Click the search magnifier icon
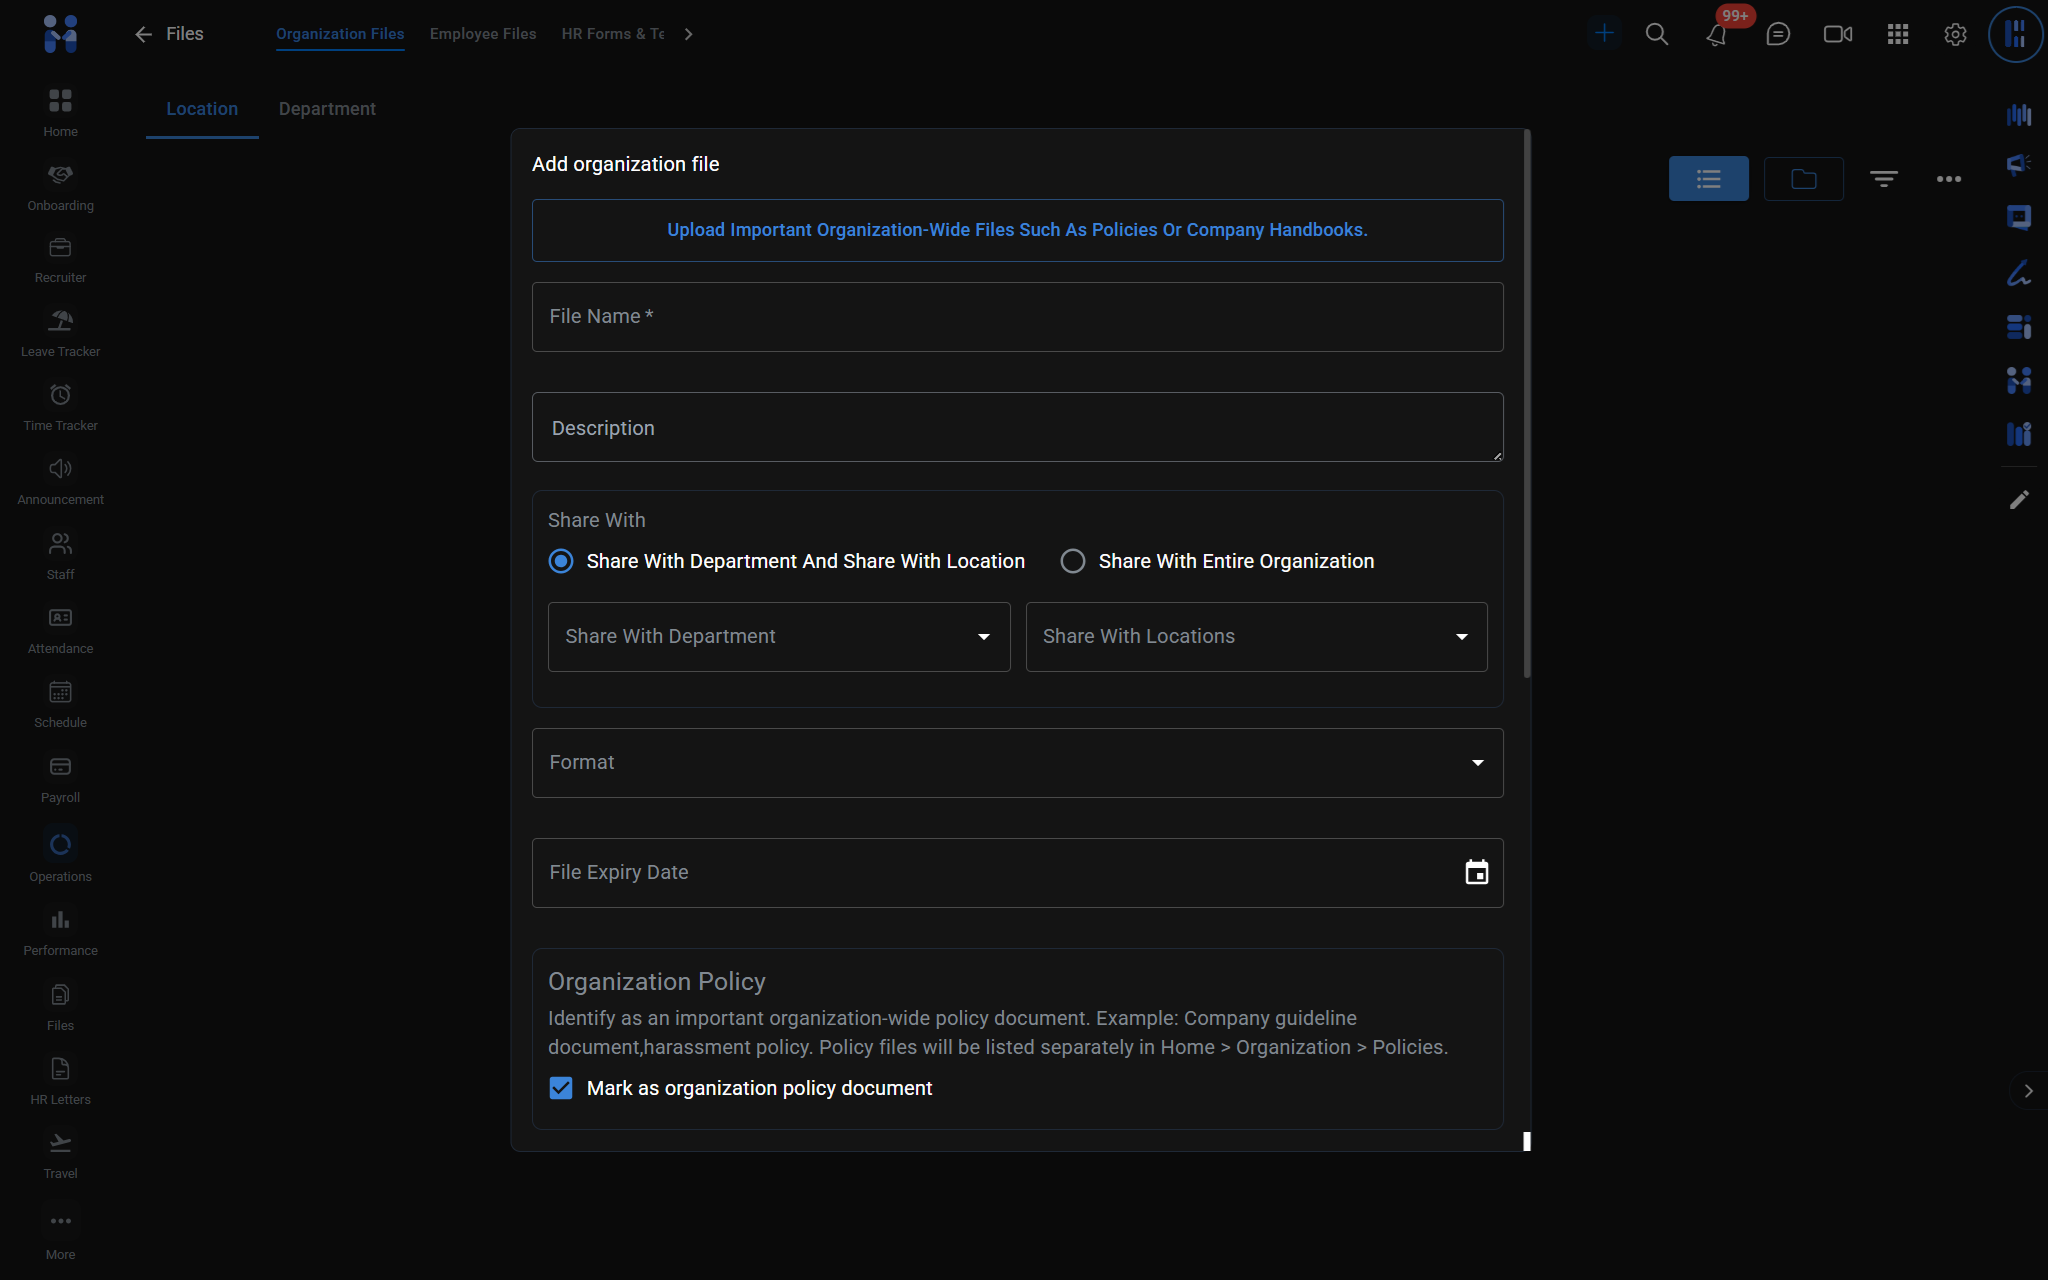The width and height of the screenshot is (2048, 1280). tap(1656, 34)
